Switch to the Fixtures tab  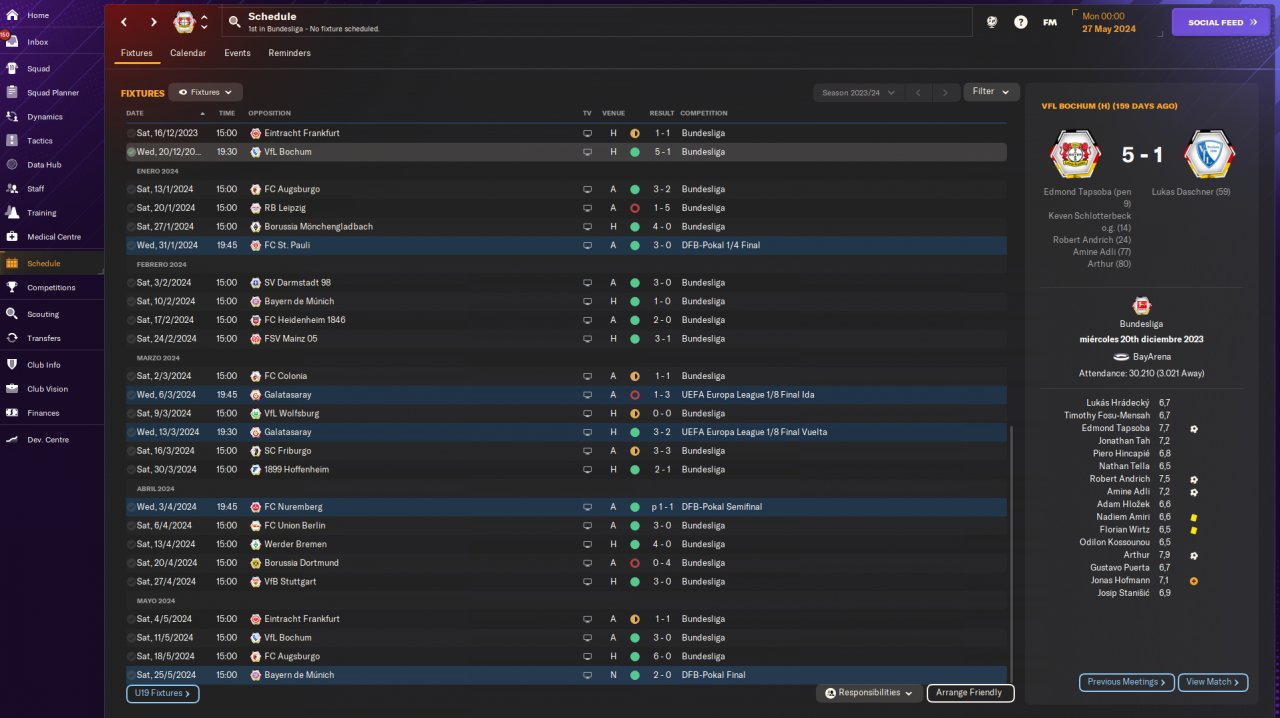137,53
